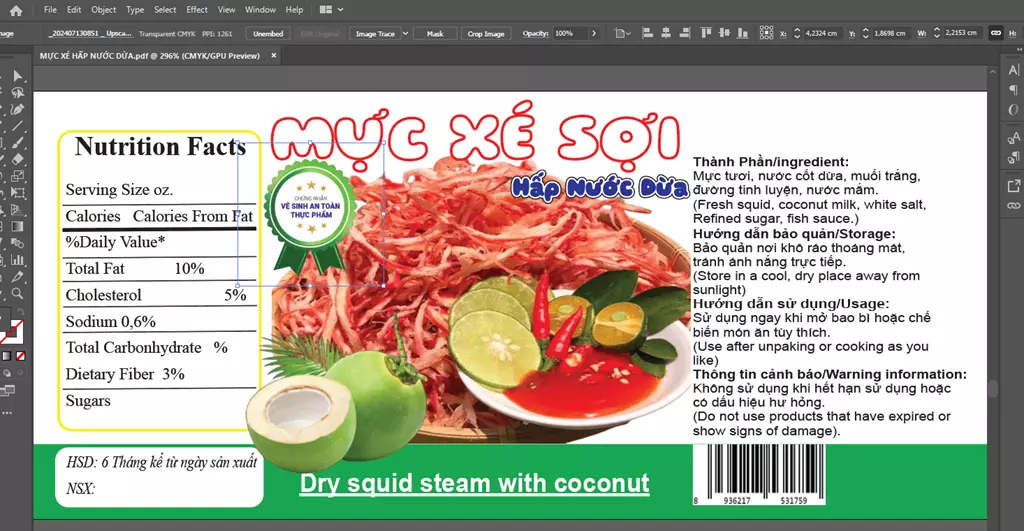Open the Links panel icon on right dock

tap(1014, 206)
